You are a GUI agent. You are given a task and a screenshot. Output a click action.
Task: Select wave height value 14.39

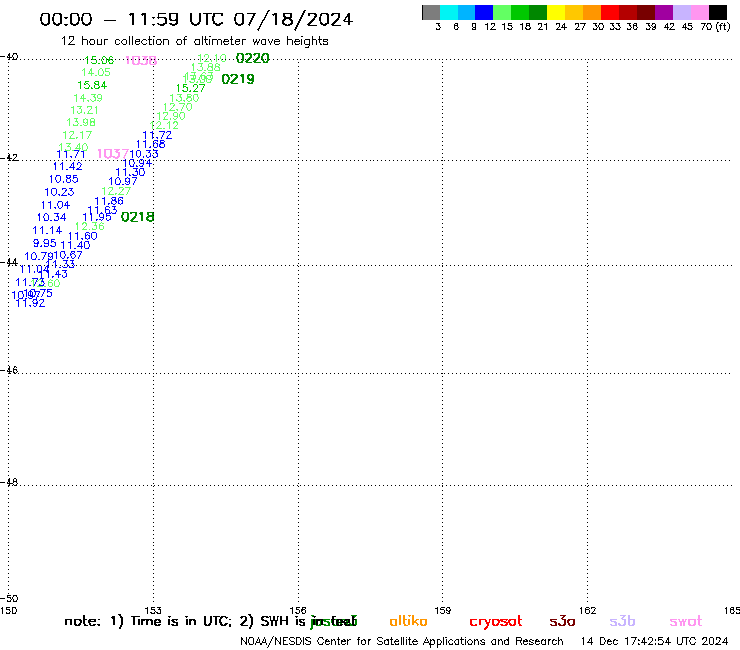88,98
